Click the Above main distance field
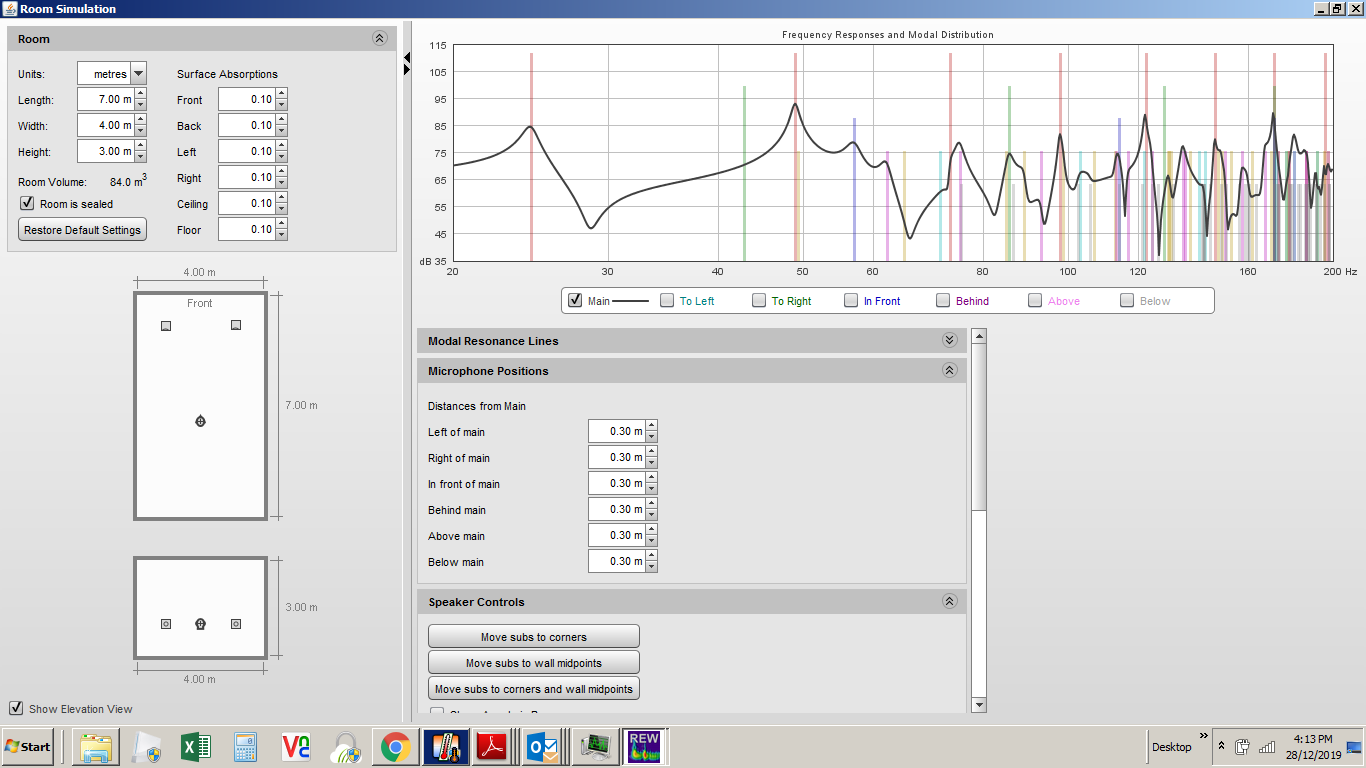This screenshot has height=768, width=1366. tap(617, 536)
